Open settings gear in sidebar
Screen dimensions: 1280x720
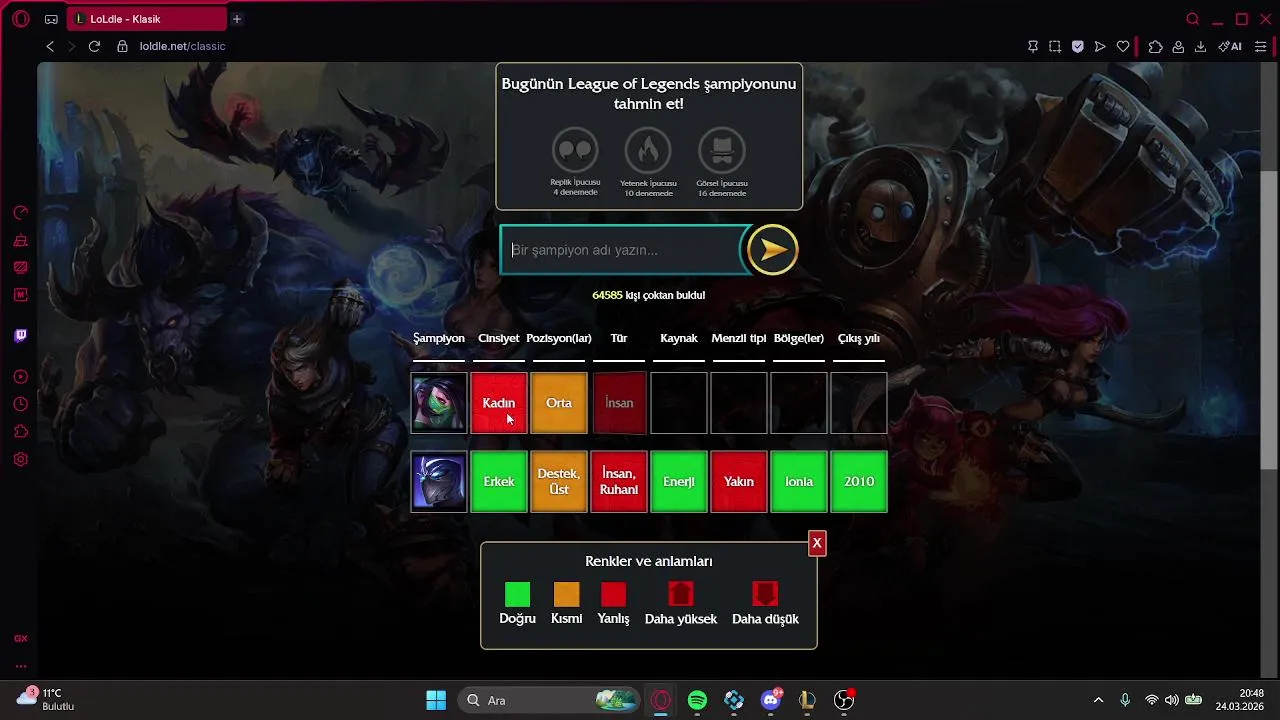click(x=20, y=459)
